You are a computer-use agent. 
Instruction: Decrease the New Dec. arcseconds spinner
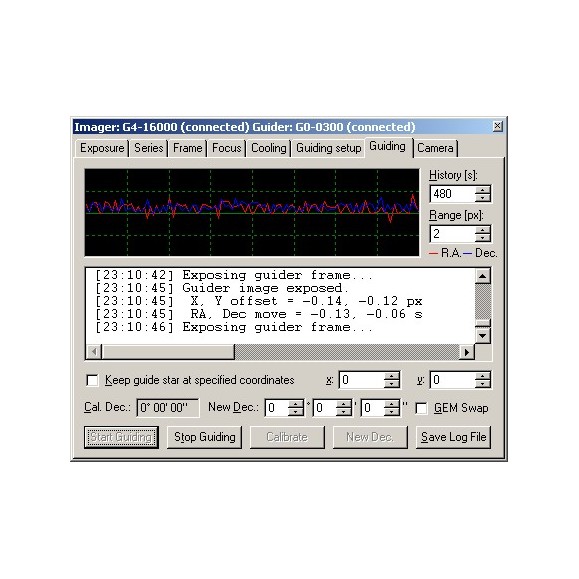coord(391,411)
